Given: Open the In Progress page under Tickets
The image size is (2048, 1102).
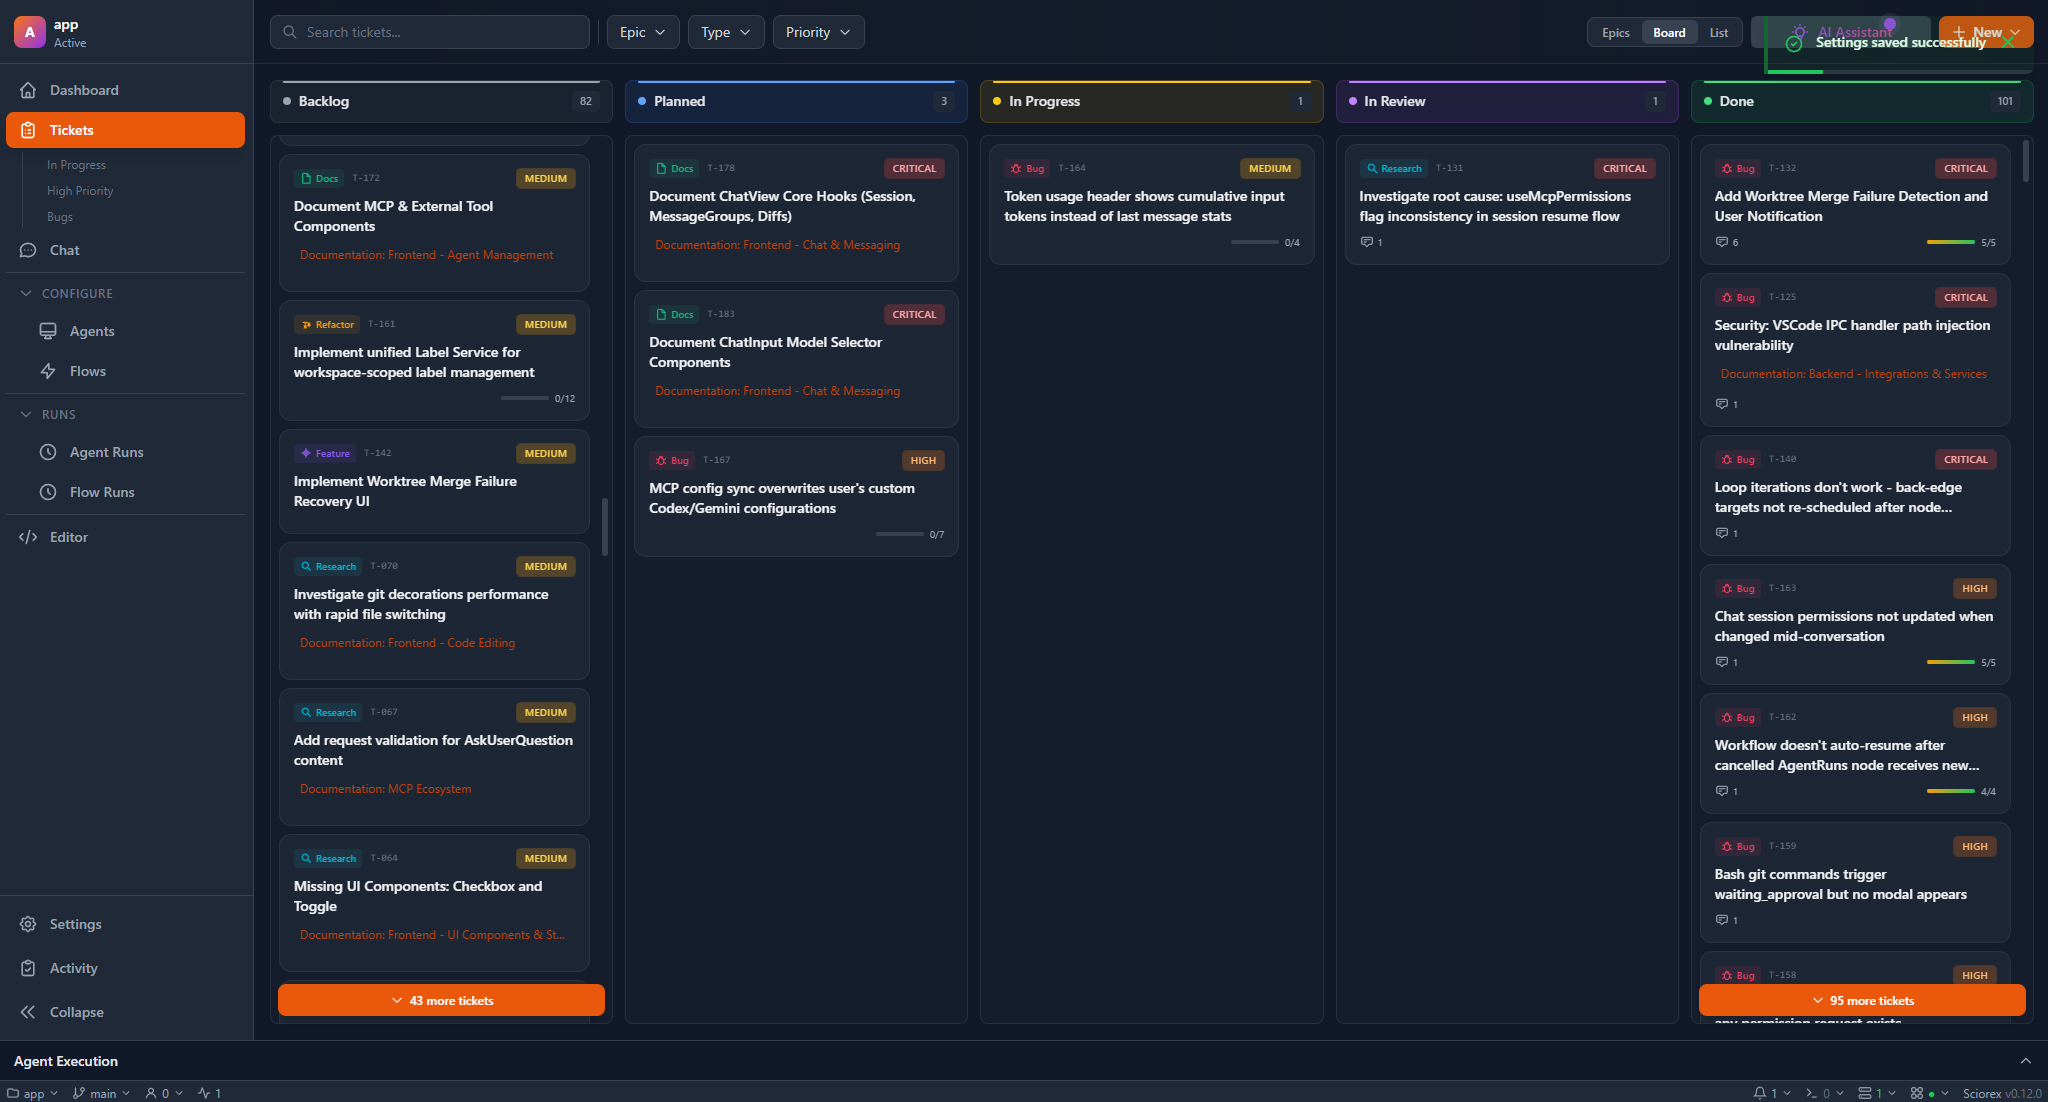Looking at the screenshot, I should [78, 164].
